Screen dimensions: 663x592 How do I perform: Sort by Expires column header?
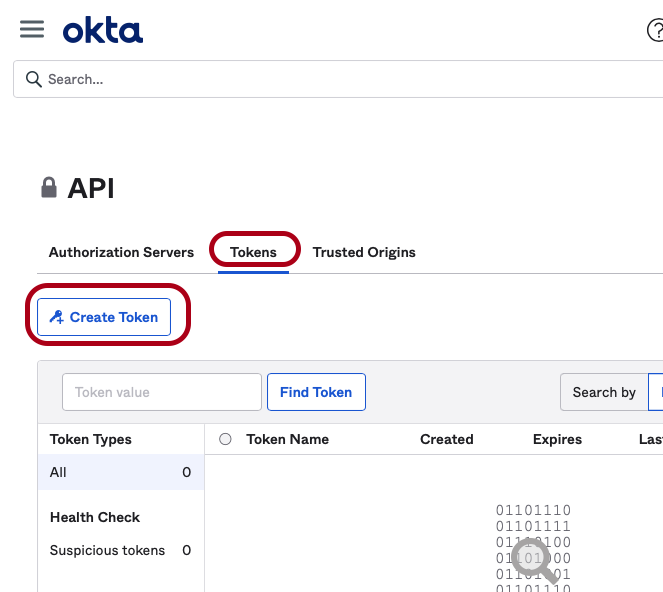tap(557, 439)
